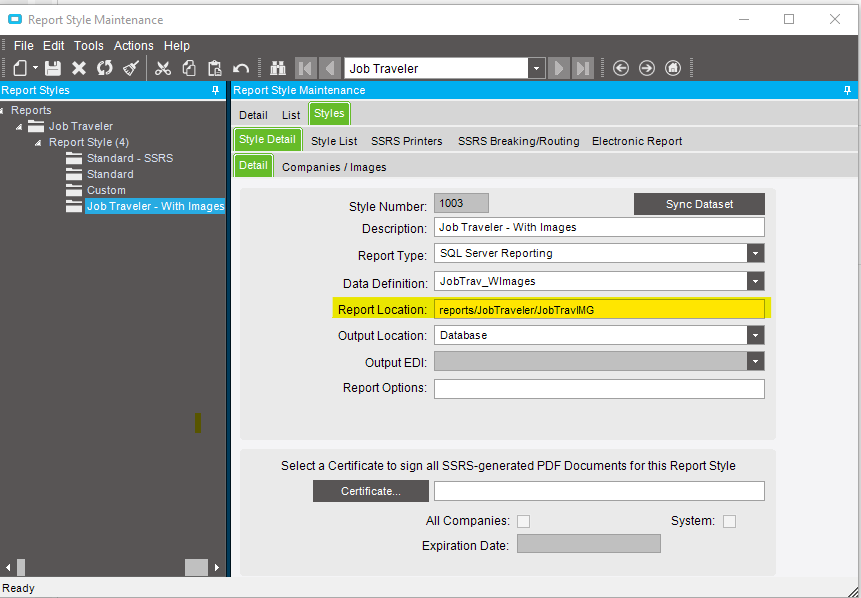
Task: Collapse the Reports root tree node
Action: (2, 111)
